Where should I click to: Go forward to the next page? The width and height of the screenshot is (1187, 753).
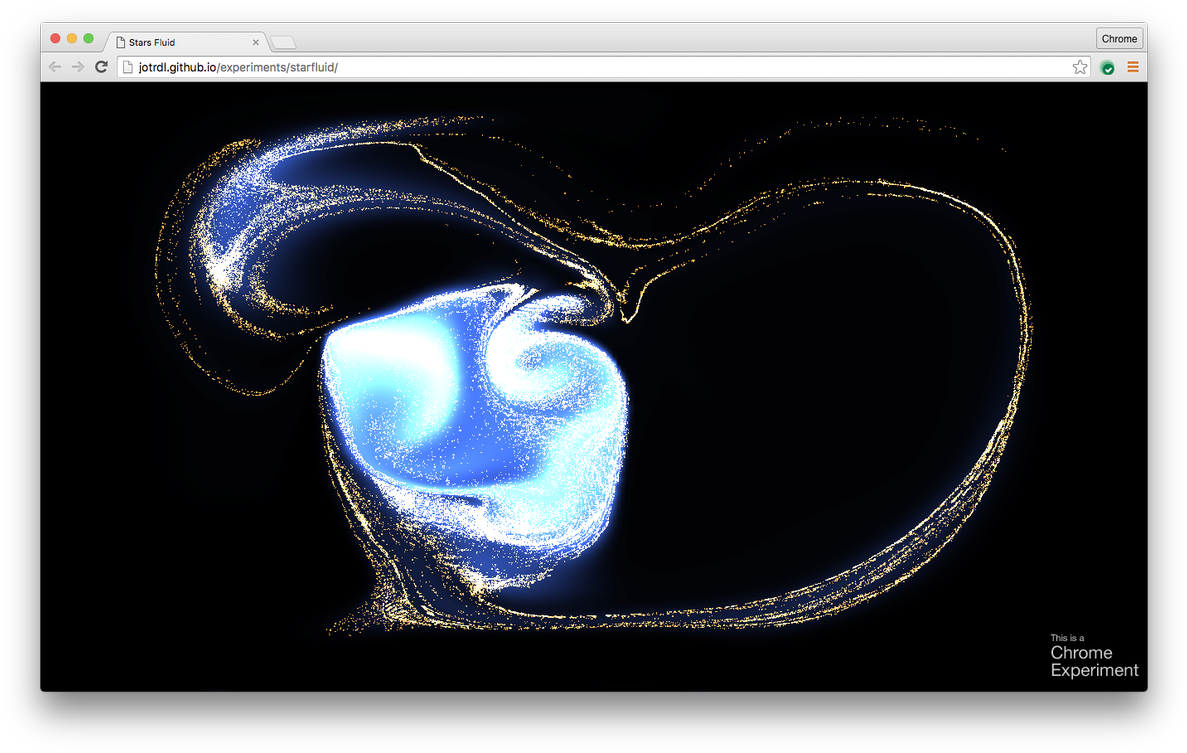(78, 67)
